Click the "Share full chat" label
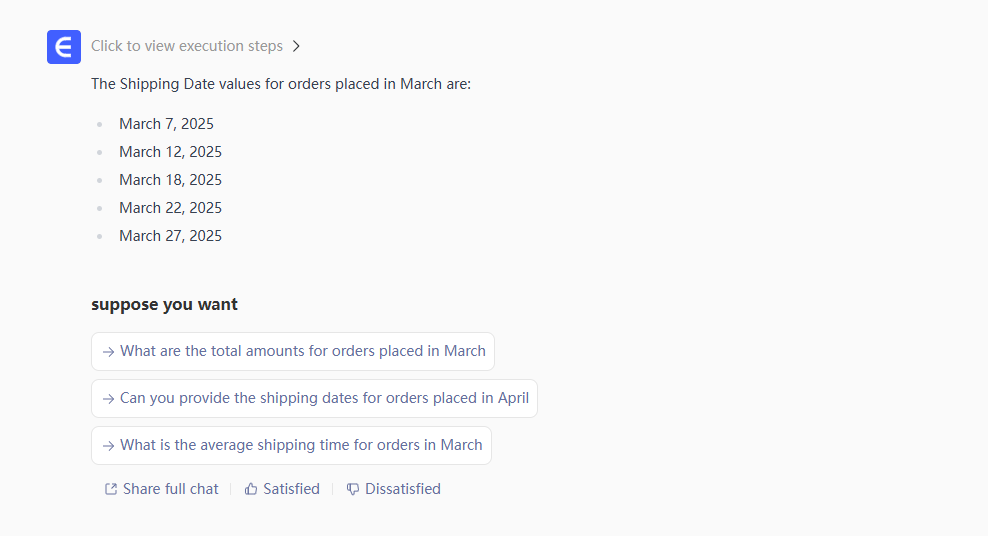Image resolution: width=988 pixels, height=536 pixels. click(x=170, y=489)
